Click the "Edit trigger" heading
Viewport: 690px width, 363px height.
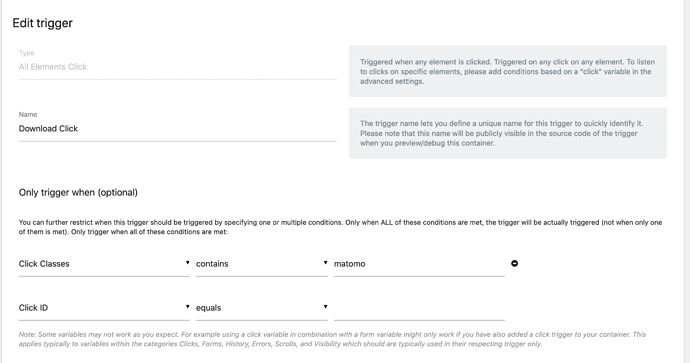tap(42, 23)
